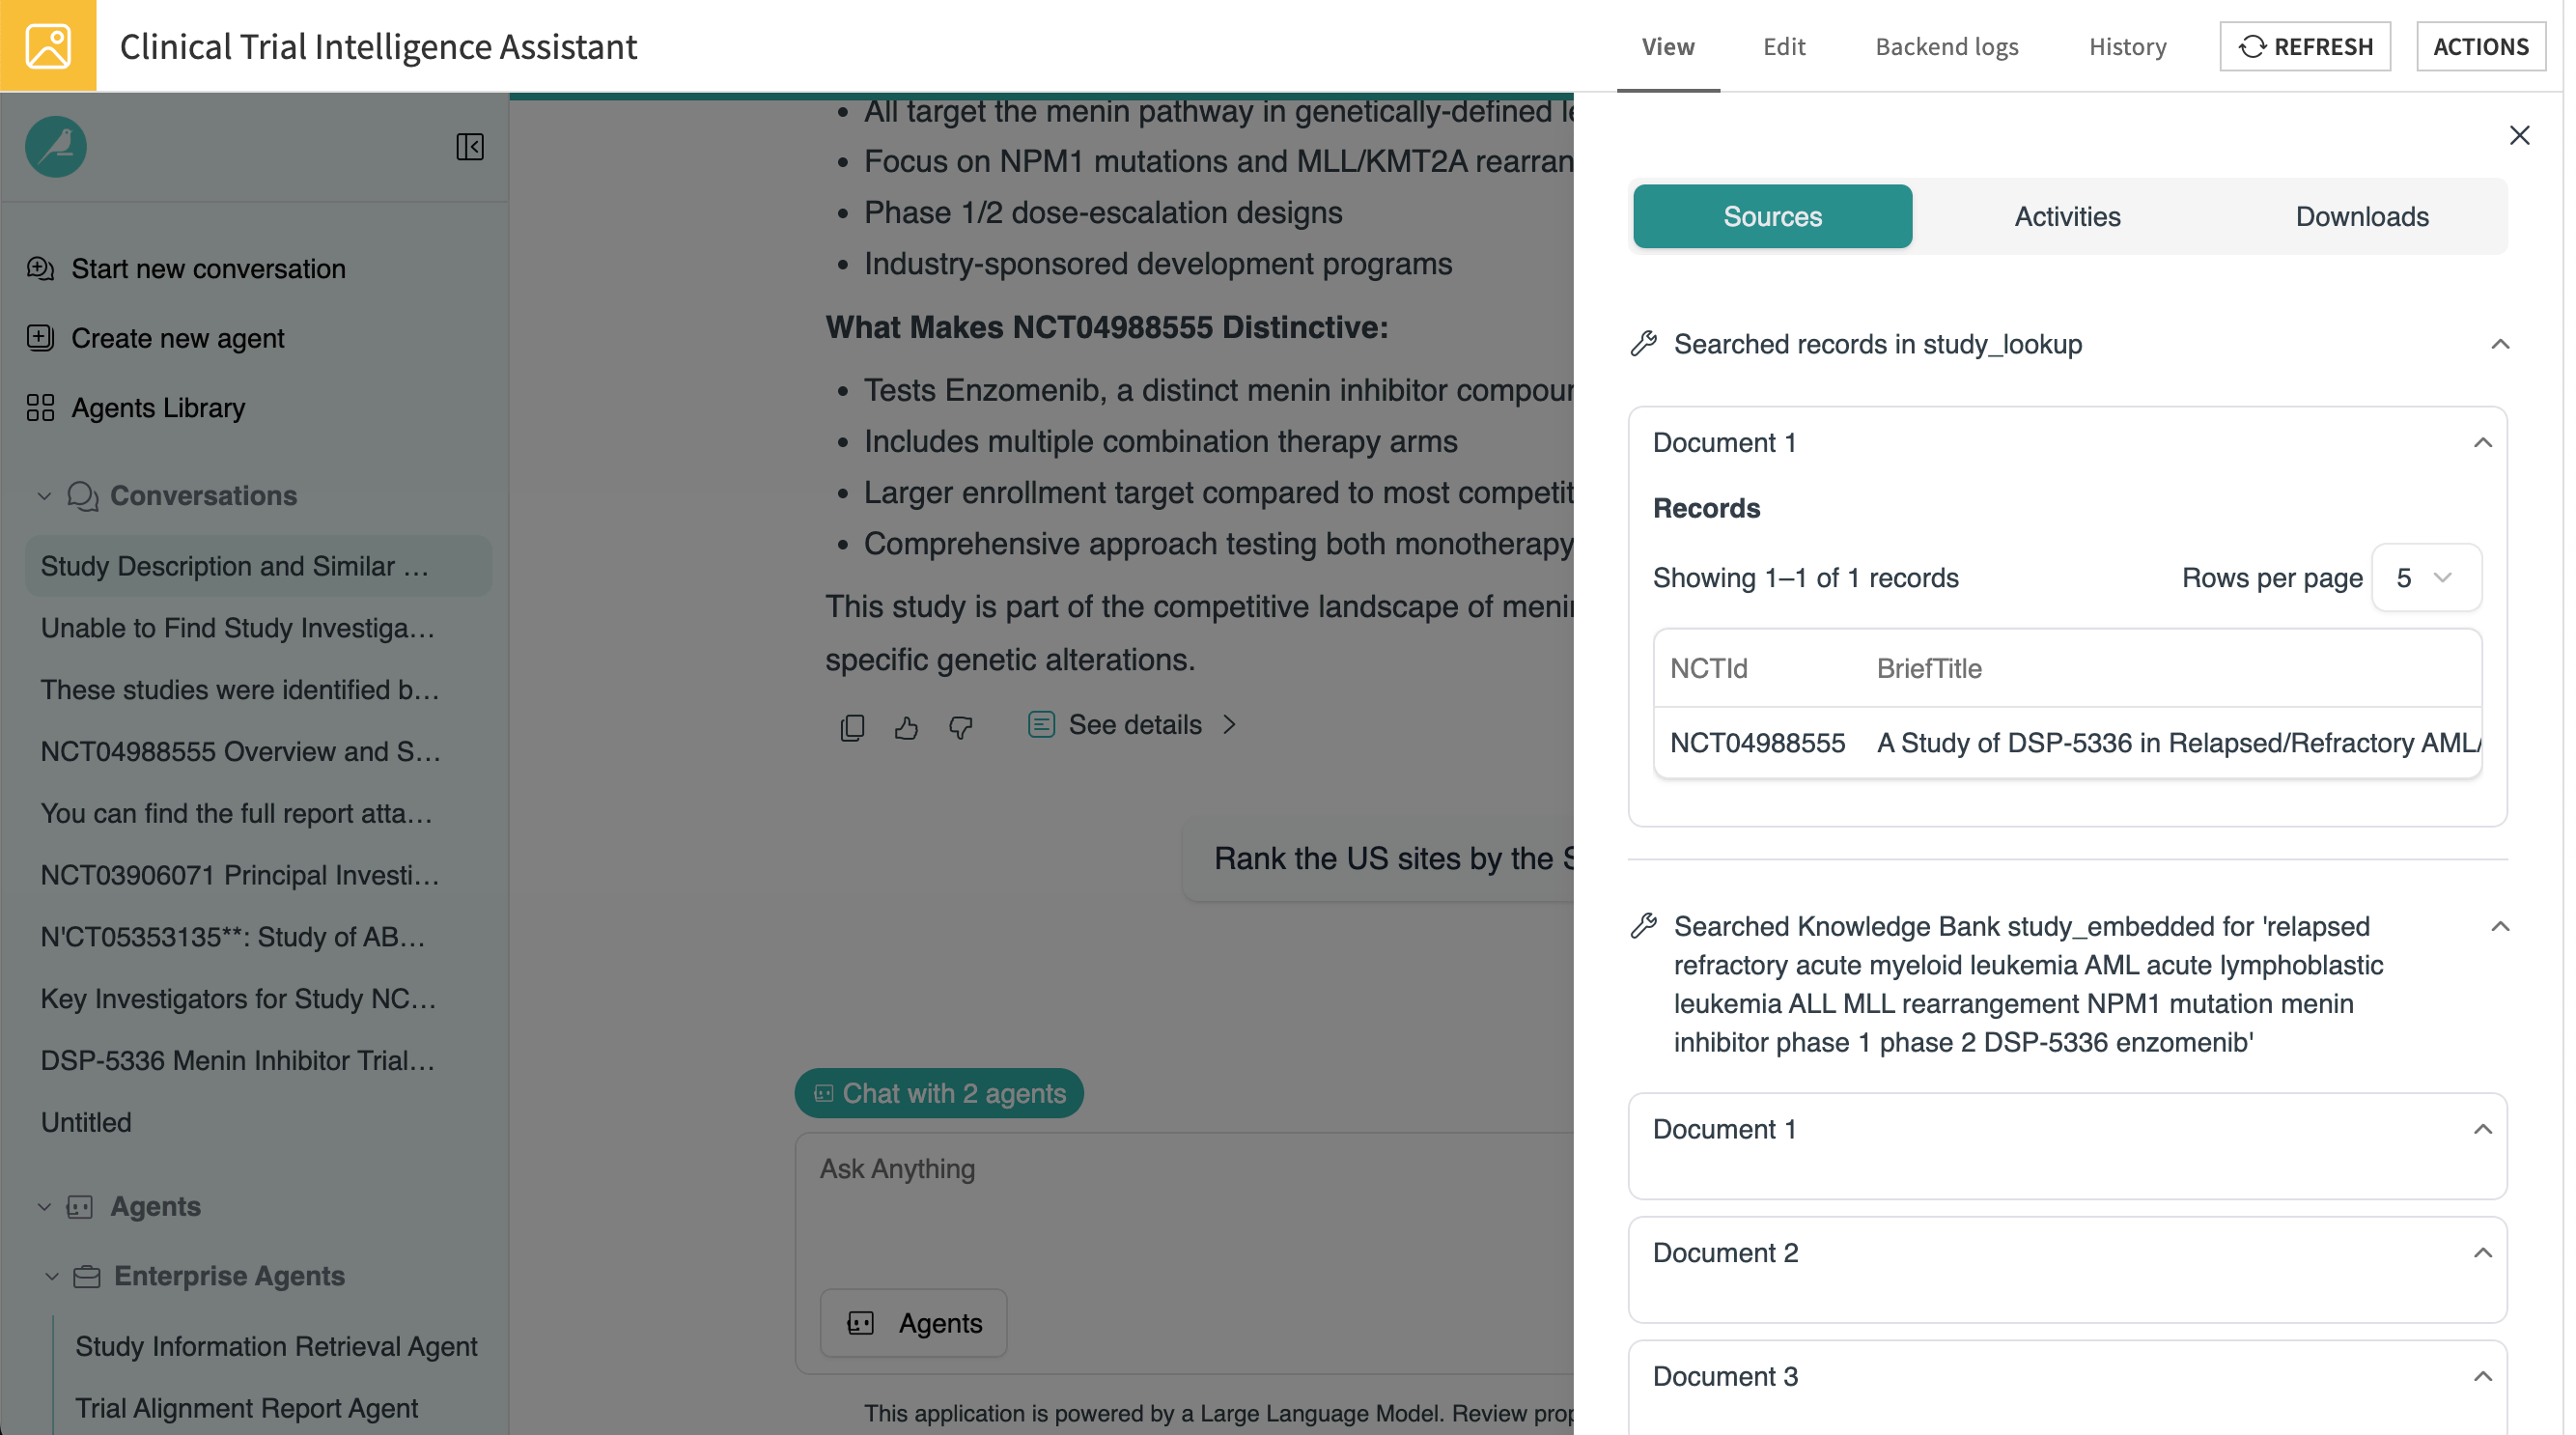Give thumbs down feedback on the response
Screen dimensions: 2576x1435
tap(960, 728)
